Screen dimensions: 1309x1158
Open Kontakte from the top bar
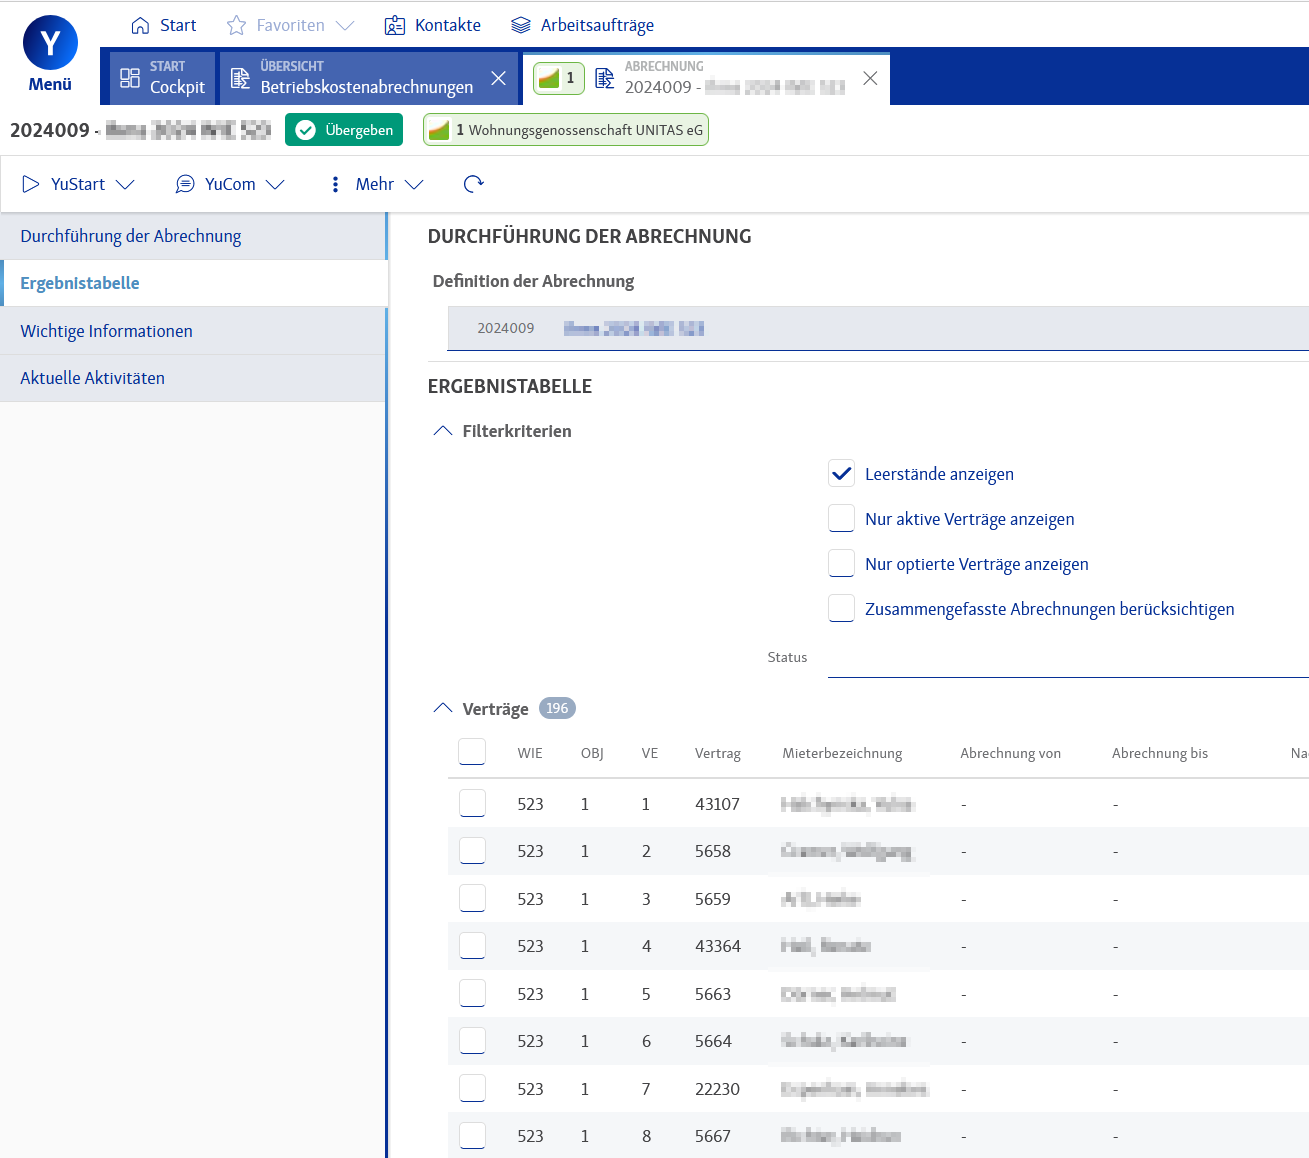[433, 25]
